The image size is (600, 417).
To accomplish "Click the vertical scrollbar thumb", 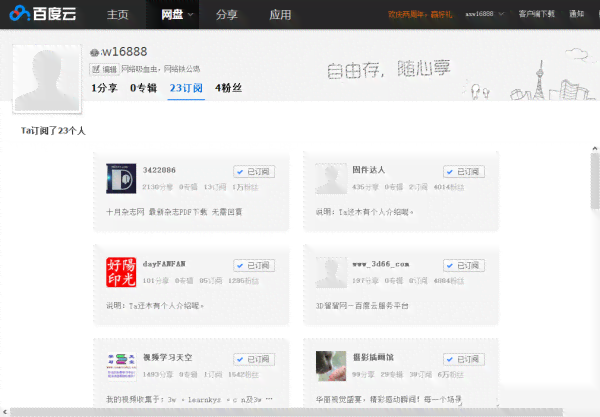I will pyautogui.click(x=595, y=181).
